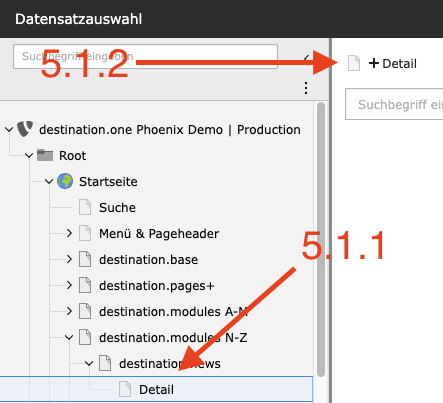The image size is (443, 403).
Task: Click the TYPO3 logo icon of the site root
Action: (25, 129)
